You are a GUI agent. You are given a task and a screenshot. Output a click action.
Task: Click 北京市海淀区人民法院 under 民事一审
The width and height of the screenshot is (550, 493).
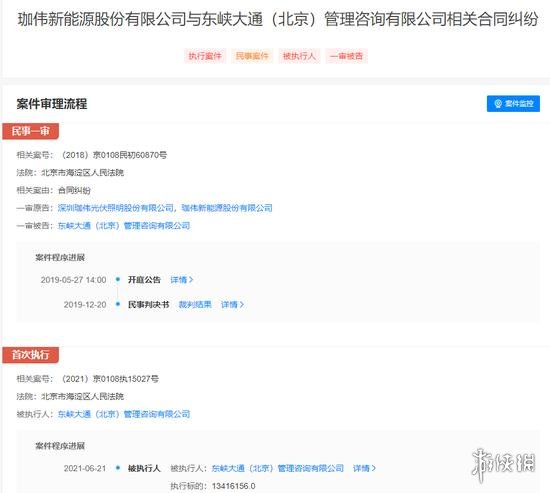click(82, 172)
